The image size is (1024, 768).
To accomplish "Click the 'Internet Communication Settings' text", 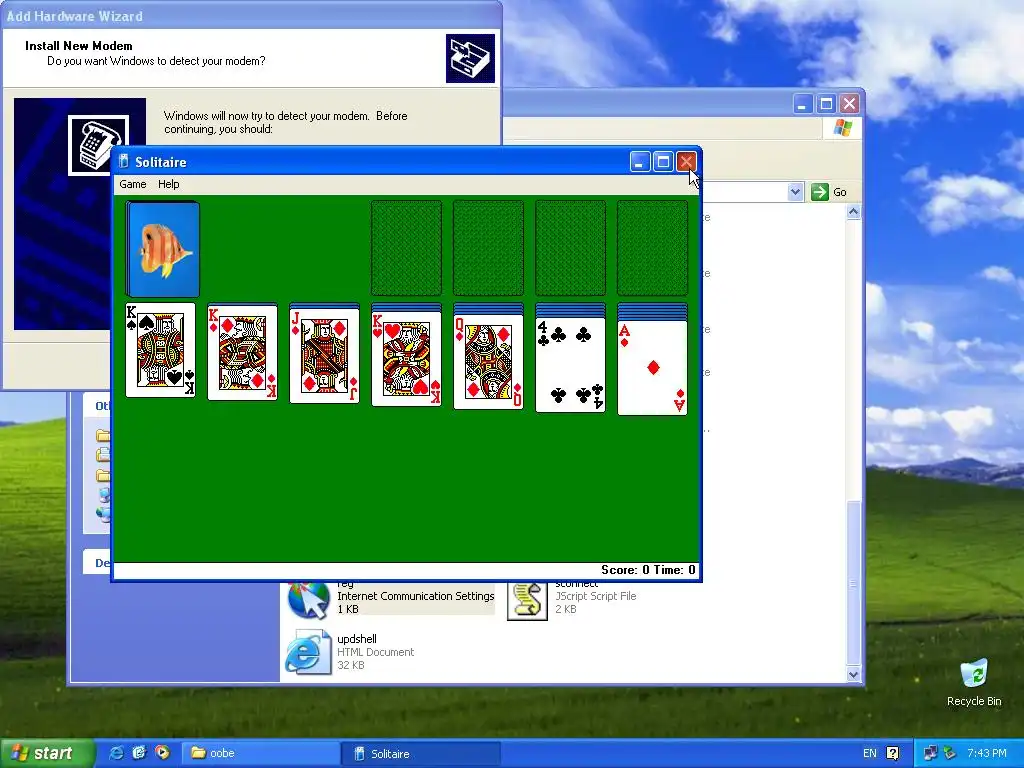I will (415, 596).
